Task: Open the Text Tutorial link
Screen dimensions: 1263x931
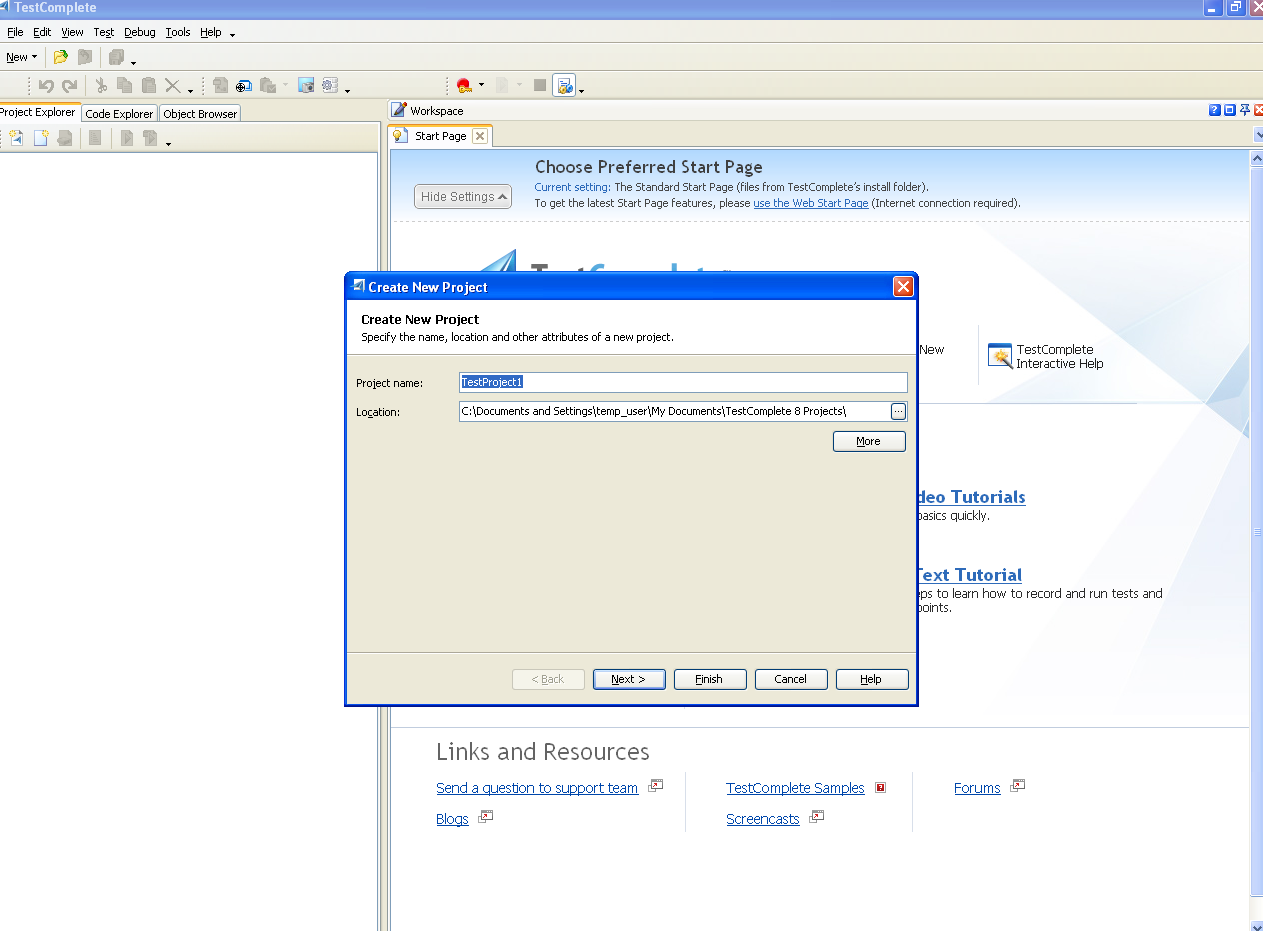Action: pos(968,575)
